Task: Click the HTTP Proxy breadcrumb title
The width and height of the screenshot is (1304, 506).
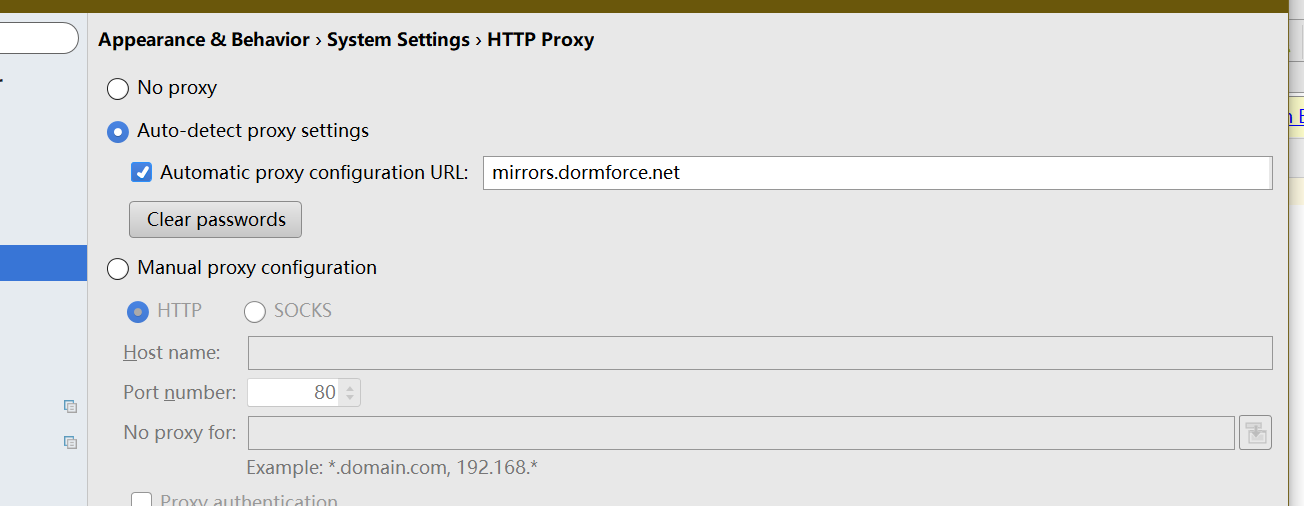Action: coord(540,40)
